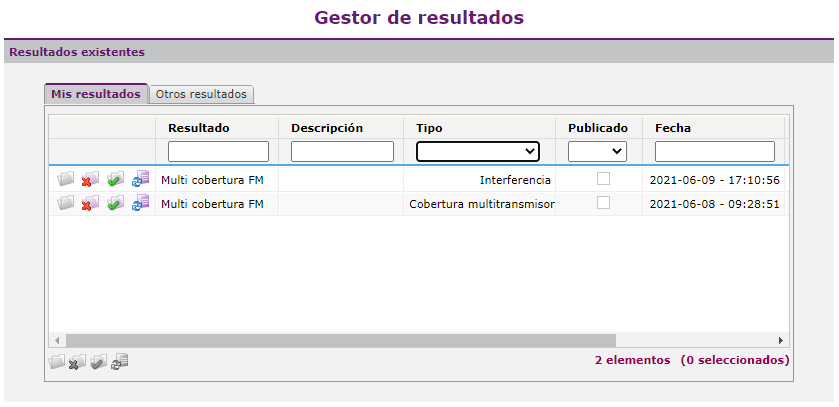Select Multi cobertura FM in Cobertura multitransmisor row

point(212,204)
